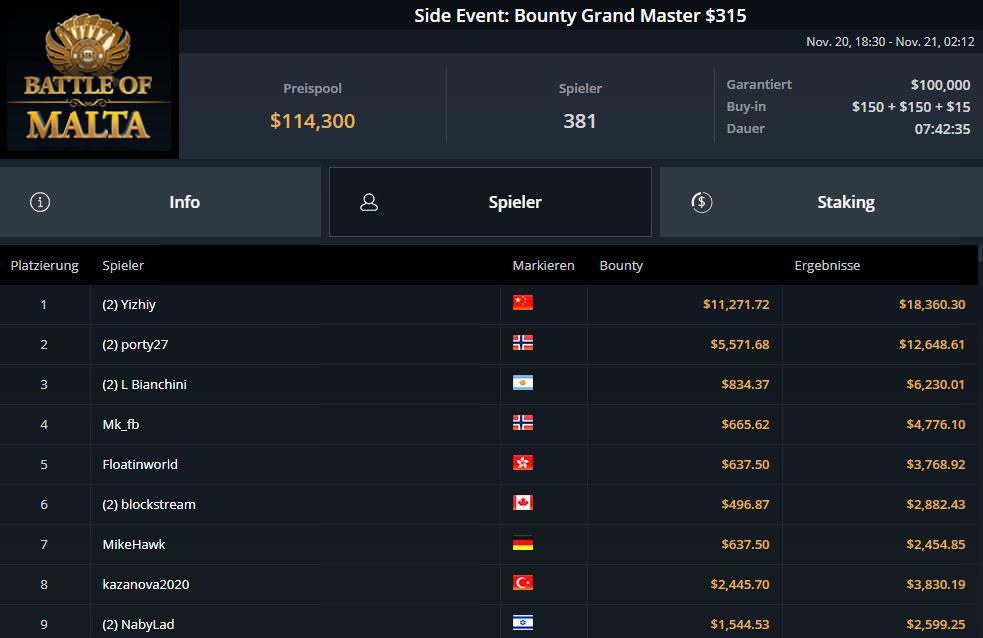Click the Israel flag beside NabyLad
Image resolution: width=983 pixels, height=638 pixels.
(x=522, y=623)
